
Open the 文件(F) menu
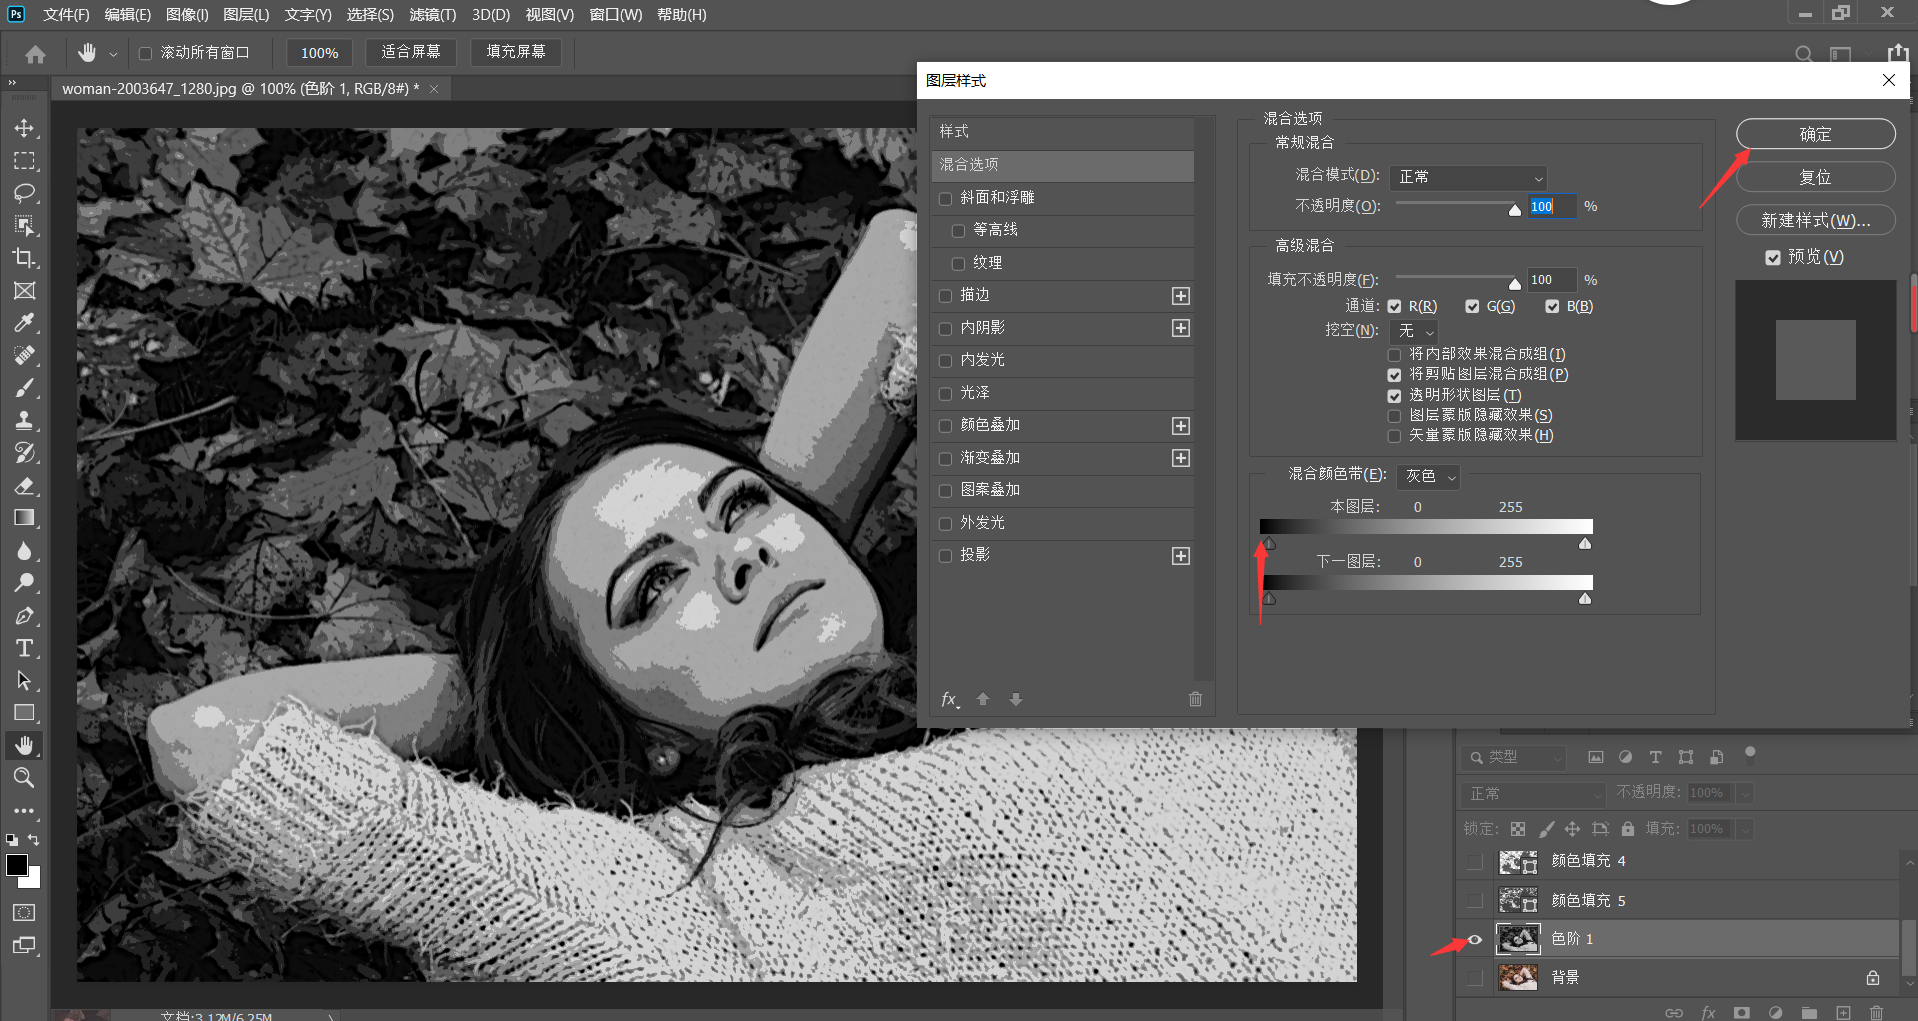(66, 15)
